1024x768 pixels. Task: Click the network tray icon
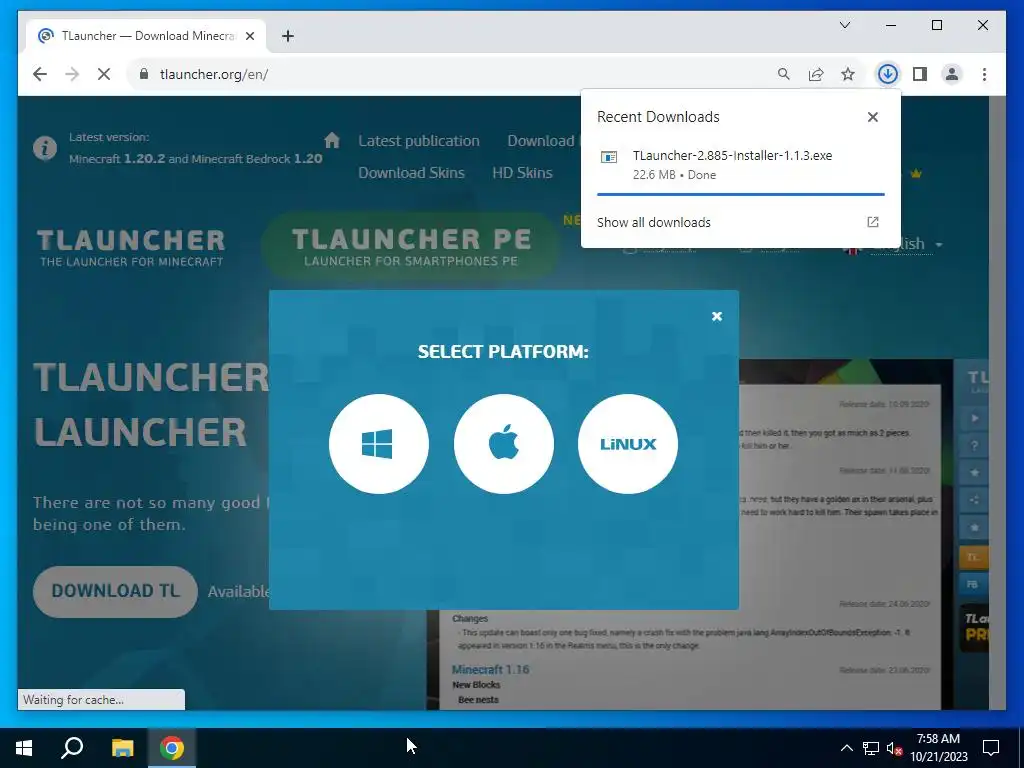[x=871, y=748]
